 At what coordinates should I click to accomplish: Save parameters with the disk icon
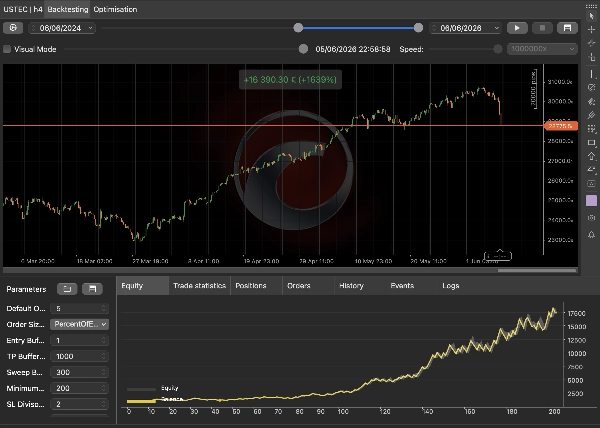[93, 289]
